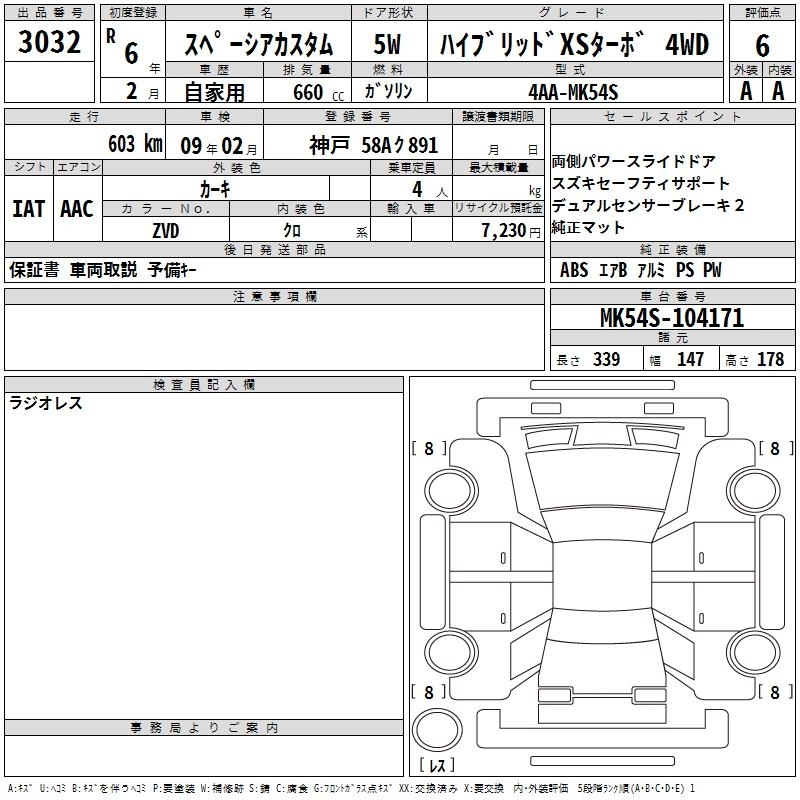Click the model code 4AA-MK54S
This screenshot has height=800, width=800.
click(573, 92)
